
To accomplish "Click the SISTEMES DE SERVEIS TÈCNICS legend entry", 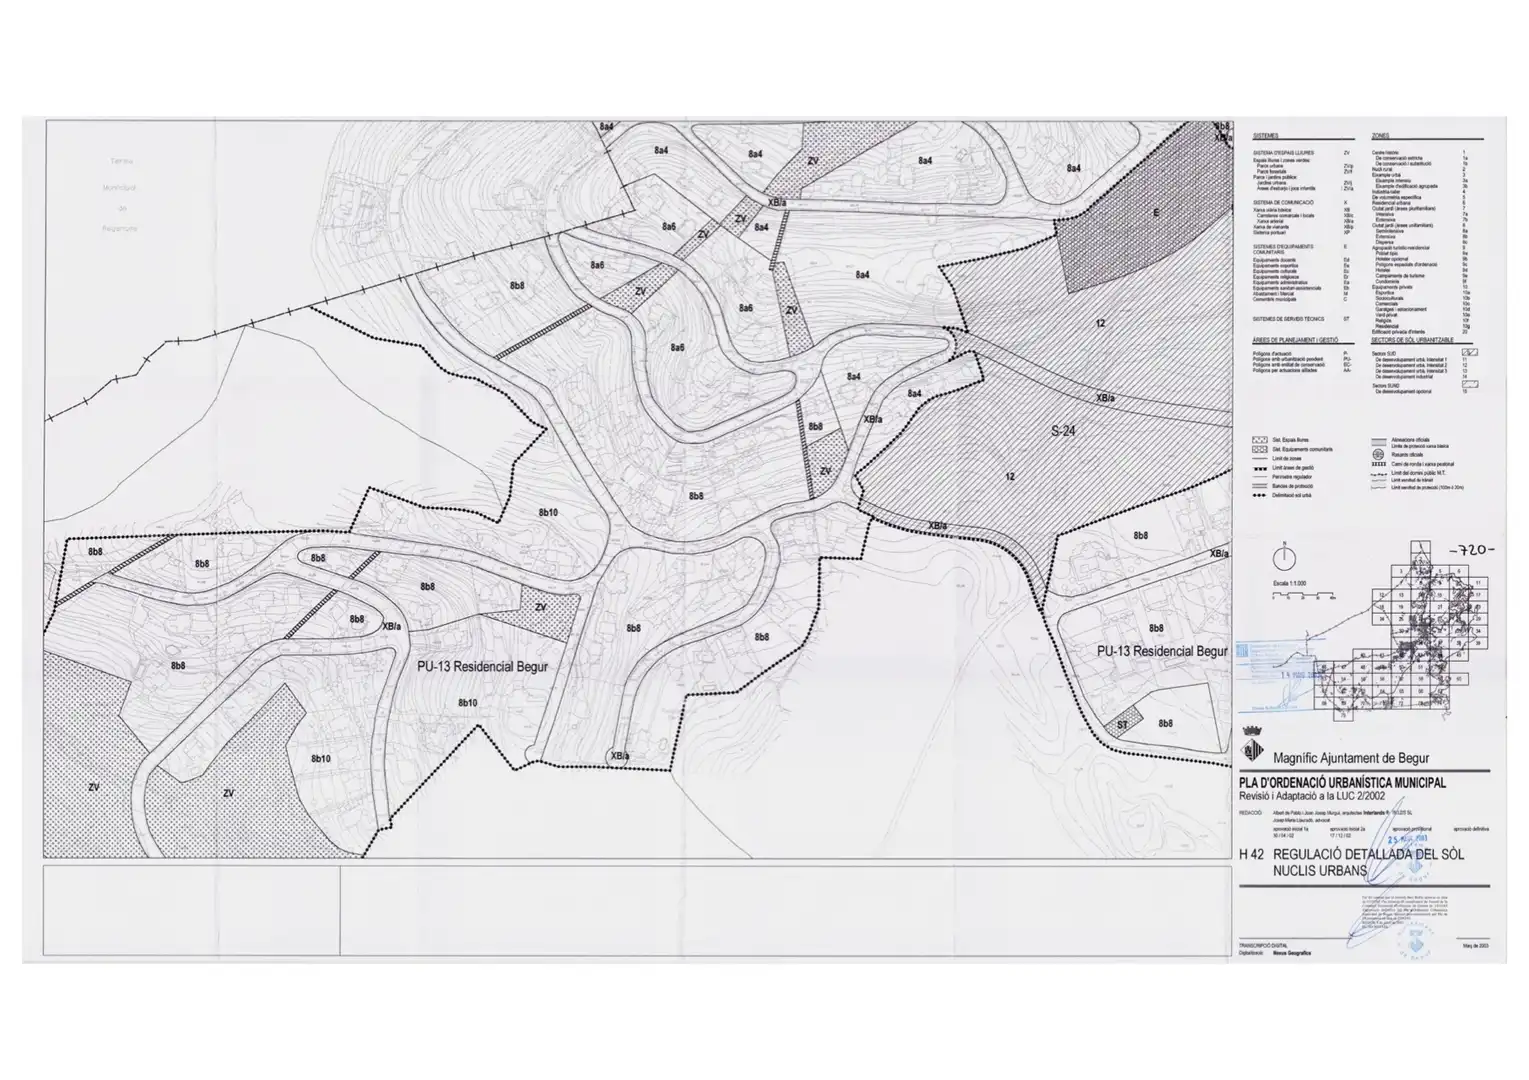I will (x=1288, y=319).
